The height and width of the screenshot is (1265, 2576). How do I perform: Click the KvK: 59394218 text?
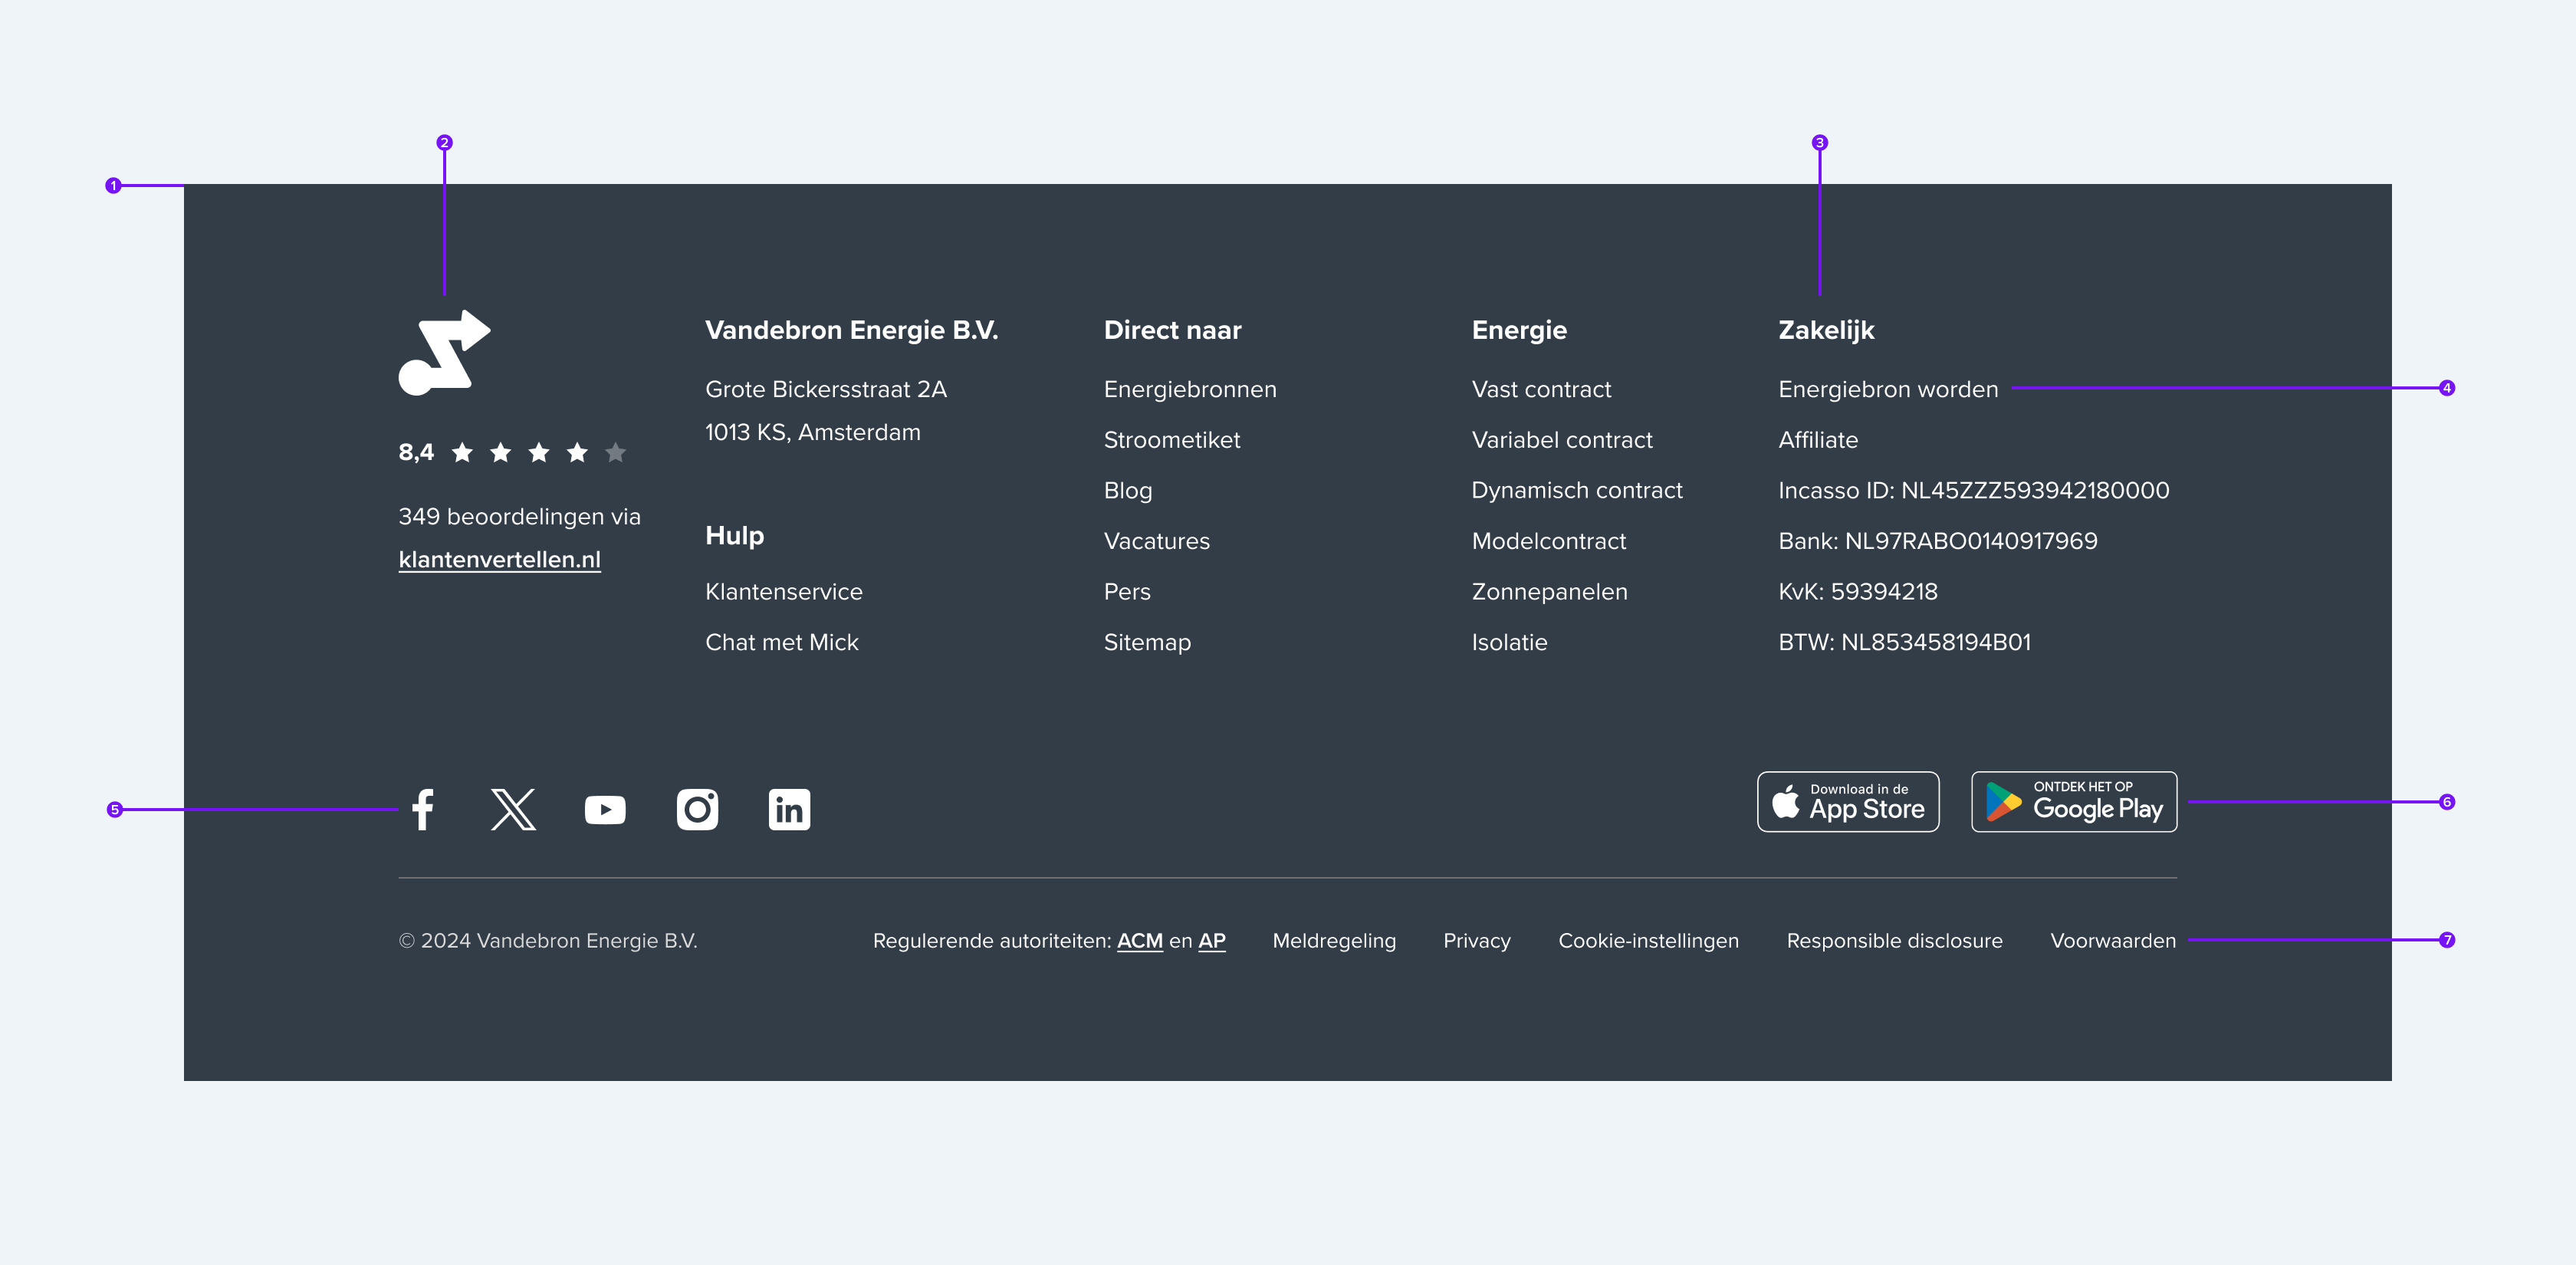(1857, 591)
